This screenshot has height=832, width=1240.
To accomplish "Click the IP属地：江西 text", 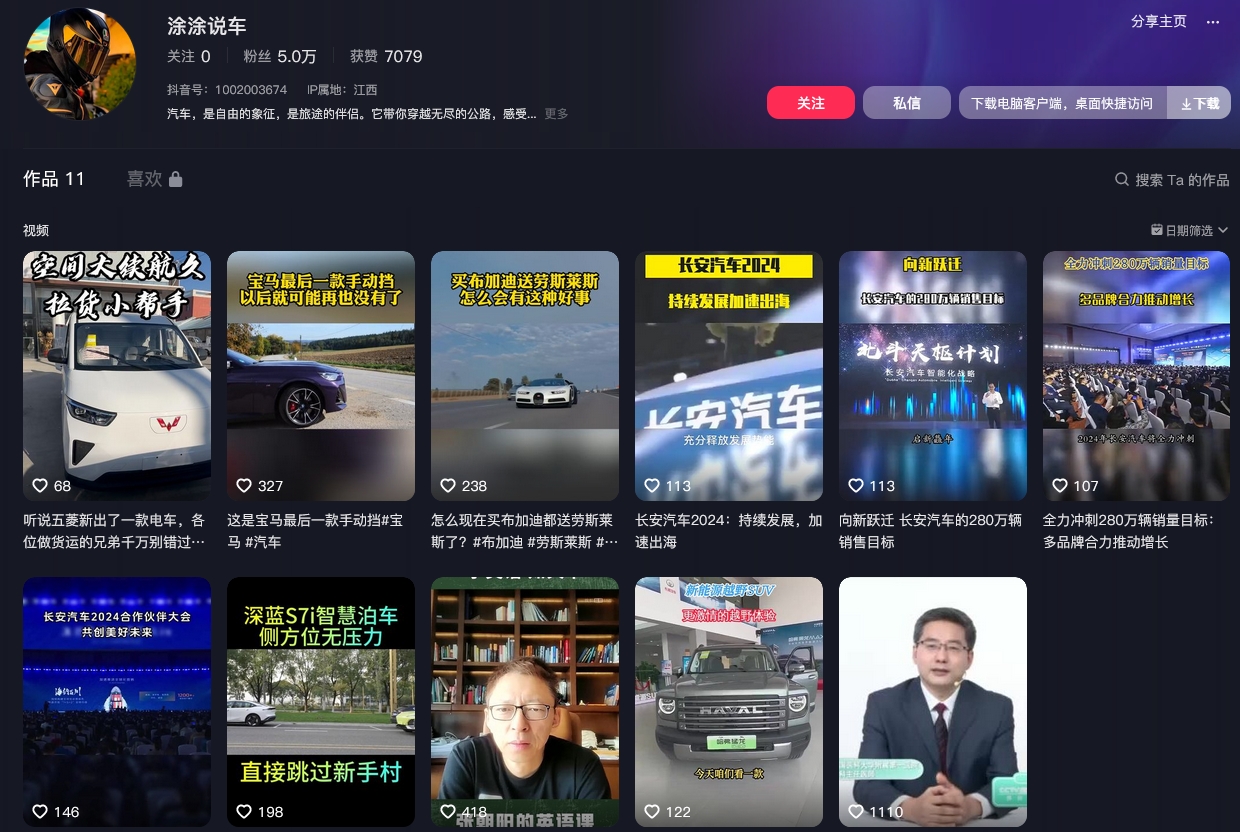I will (x=342, y=90).
